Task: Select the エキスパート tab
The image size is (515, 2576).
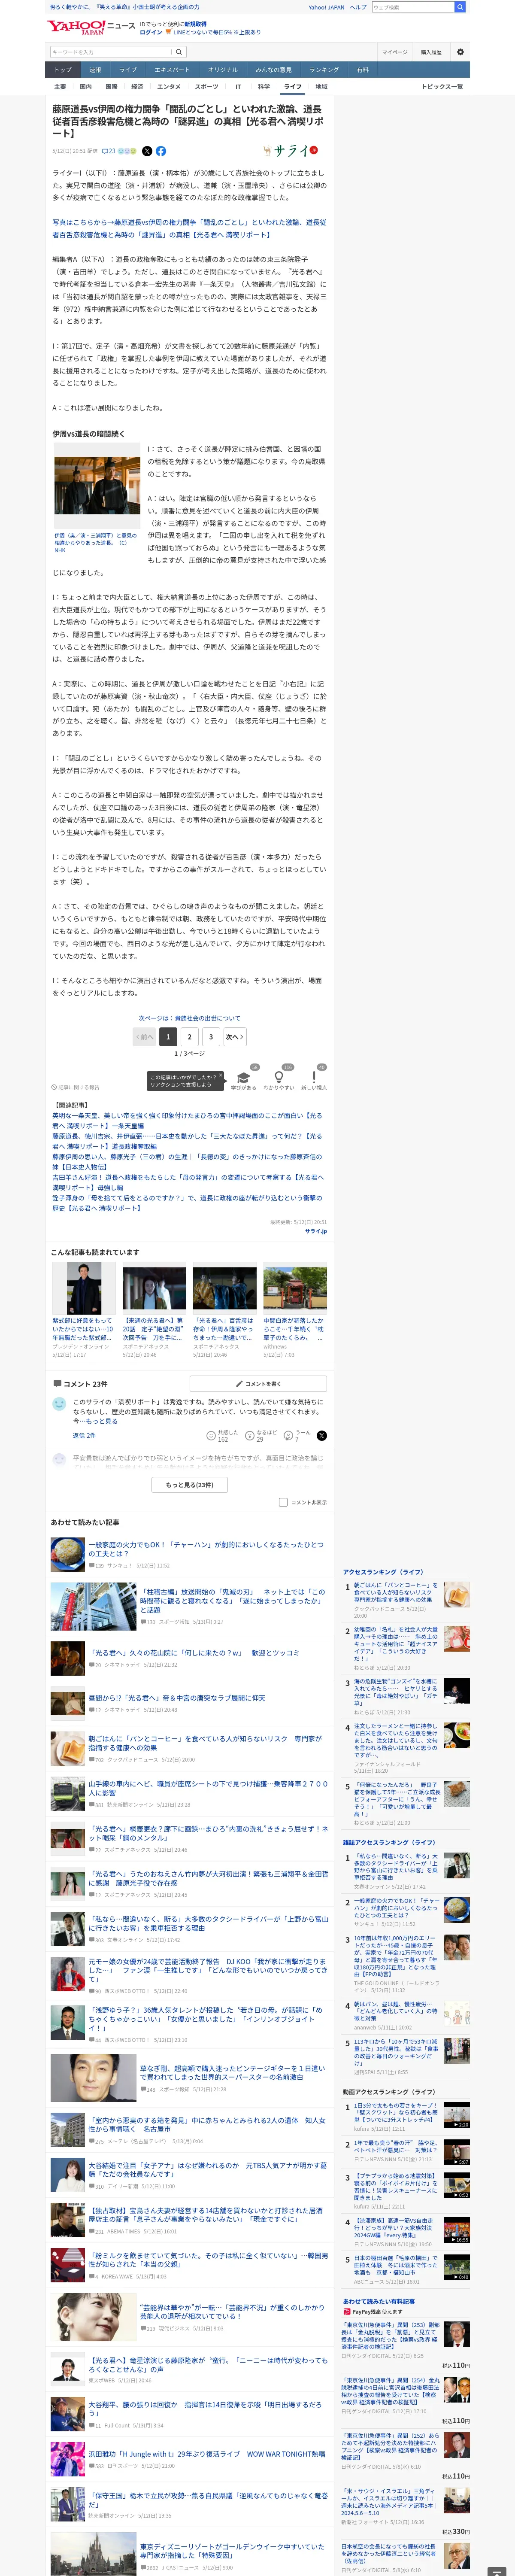Action: pos(172,70)
